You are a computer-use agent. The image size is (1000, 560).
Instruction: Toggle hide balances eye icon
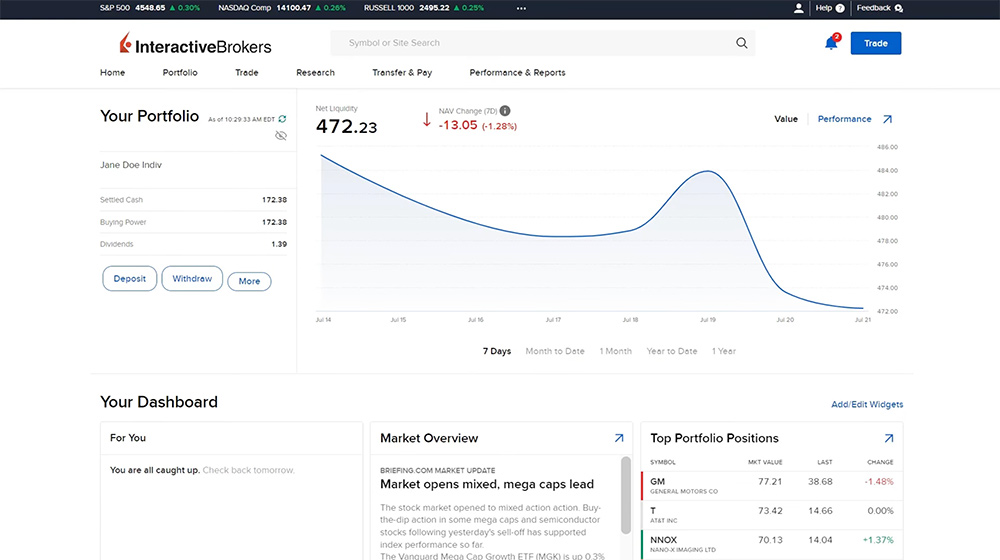pos(281,135)
